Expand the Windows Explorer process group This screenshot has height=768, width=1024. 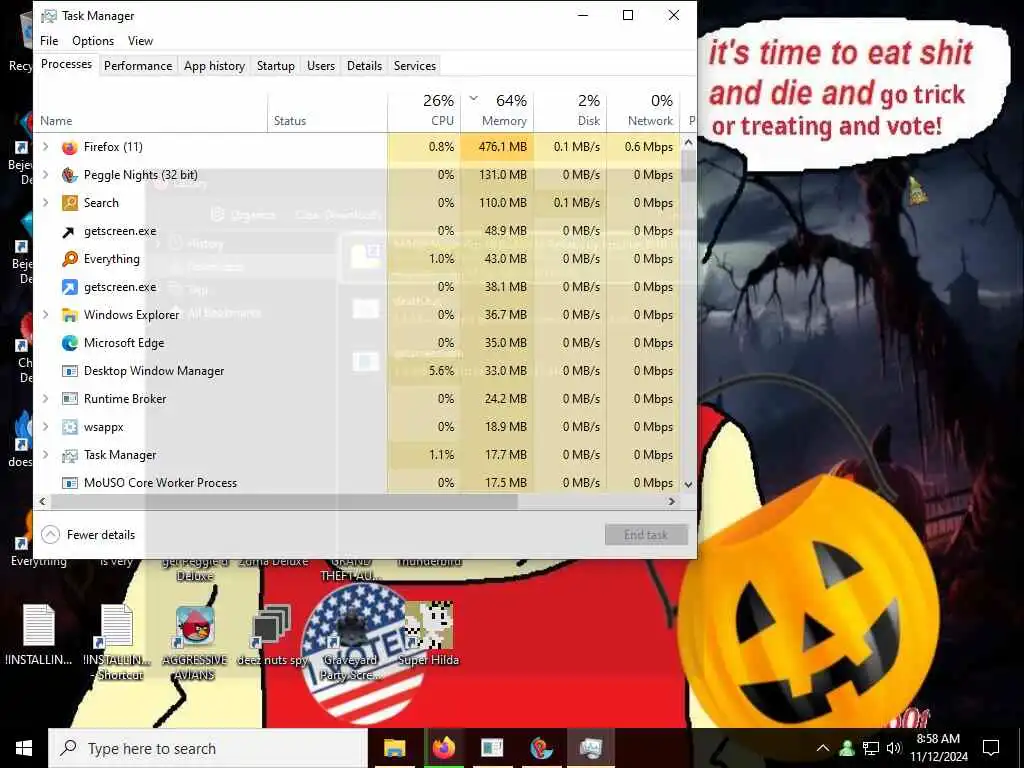[x=45, y=315]
